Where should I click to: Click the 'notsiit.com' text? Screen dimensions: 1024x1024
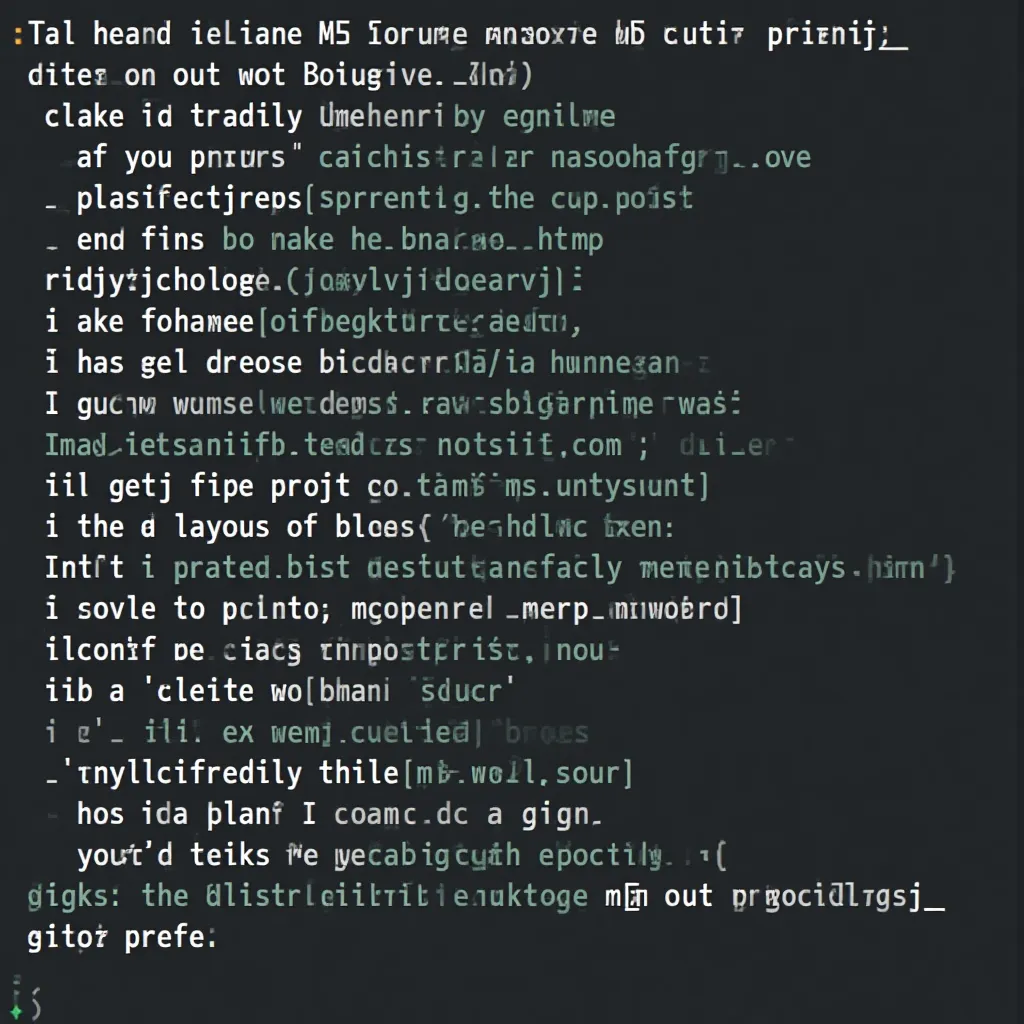tap(529, 445)
